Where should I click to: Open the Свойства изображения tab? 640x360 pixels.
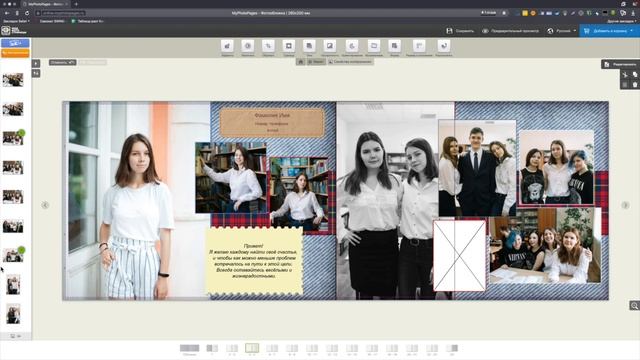(x=350, y=62)
